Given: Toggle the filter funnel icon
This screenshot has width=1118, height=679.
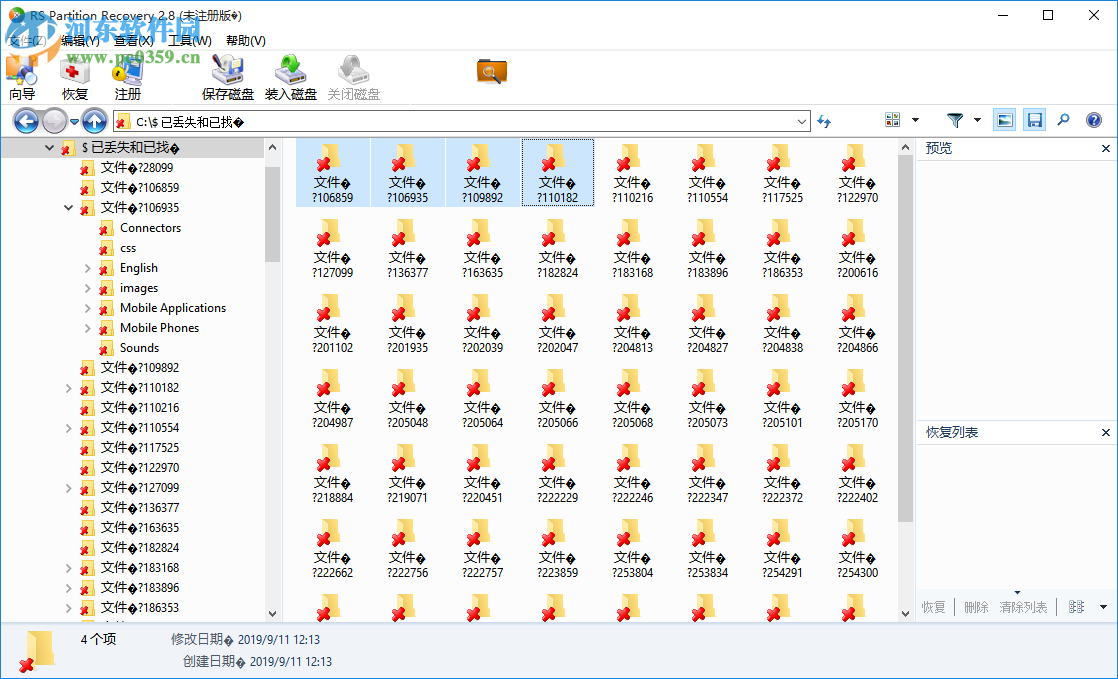Looking at the screenshot, I should click(957, 120).
